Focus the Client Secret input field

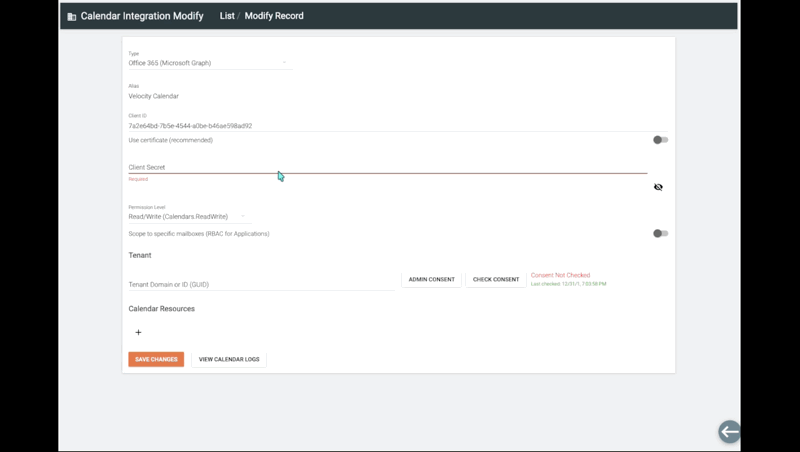click(388, 167)
